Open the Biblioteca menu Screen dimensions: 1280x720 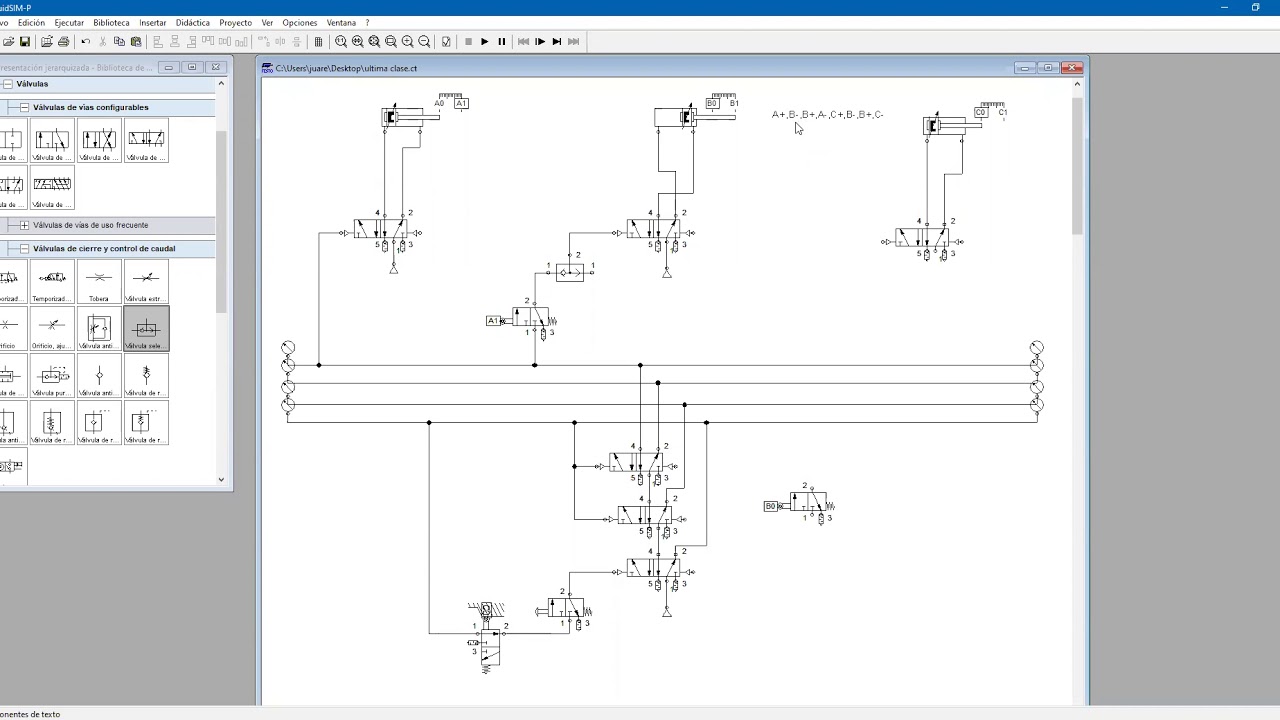pyautogui.click(x=111, y=22)
